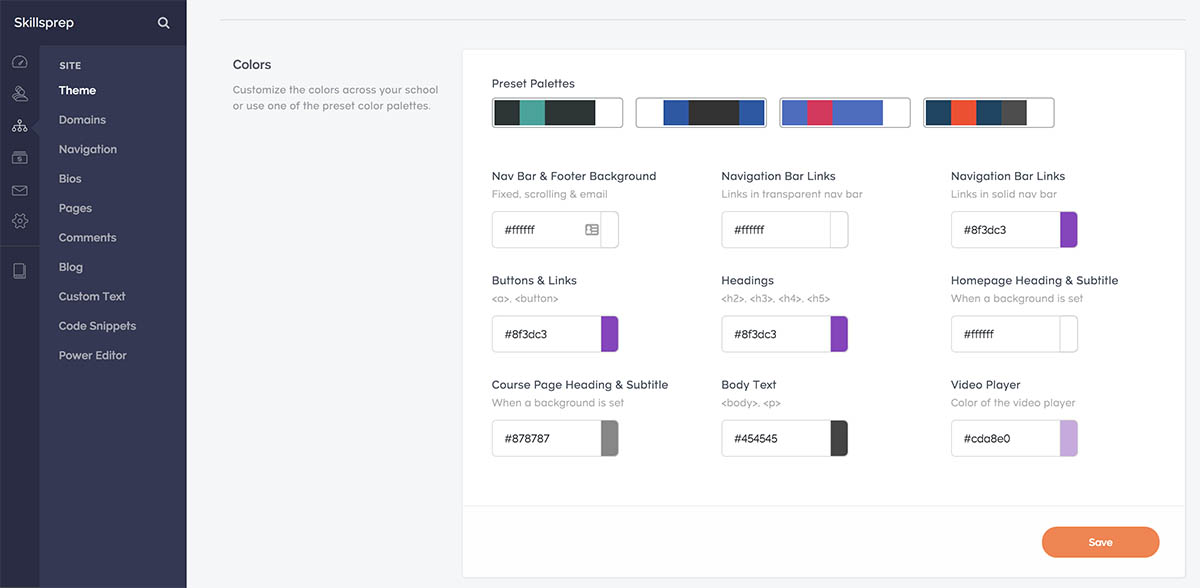Click the search magnifier next to Skillsprep
Viewport: 1200px width, 588px height.
click(163, 21)
